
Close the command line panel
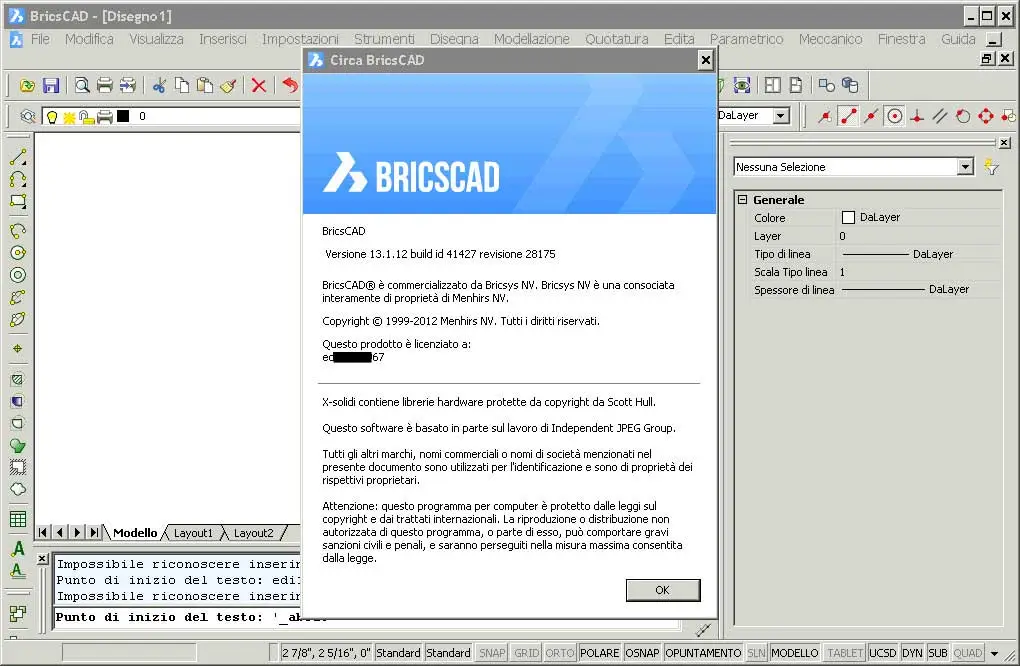[42, 558]
